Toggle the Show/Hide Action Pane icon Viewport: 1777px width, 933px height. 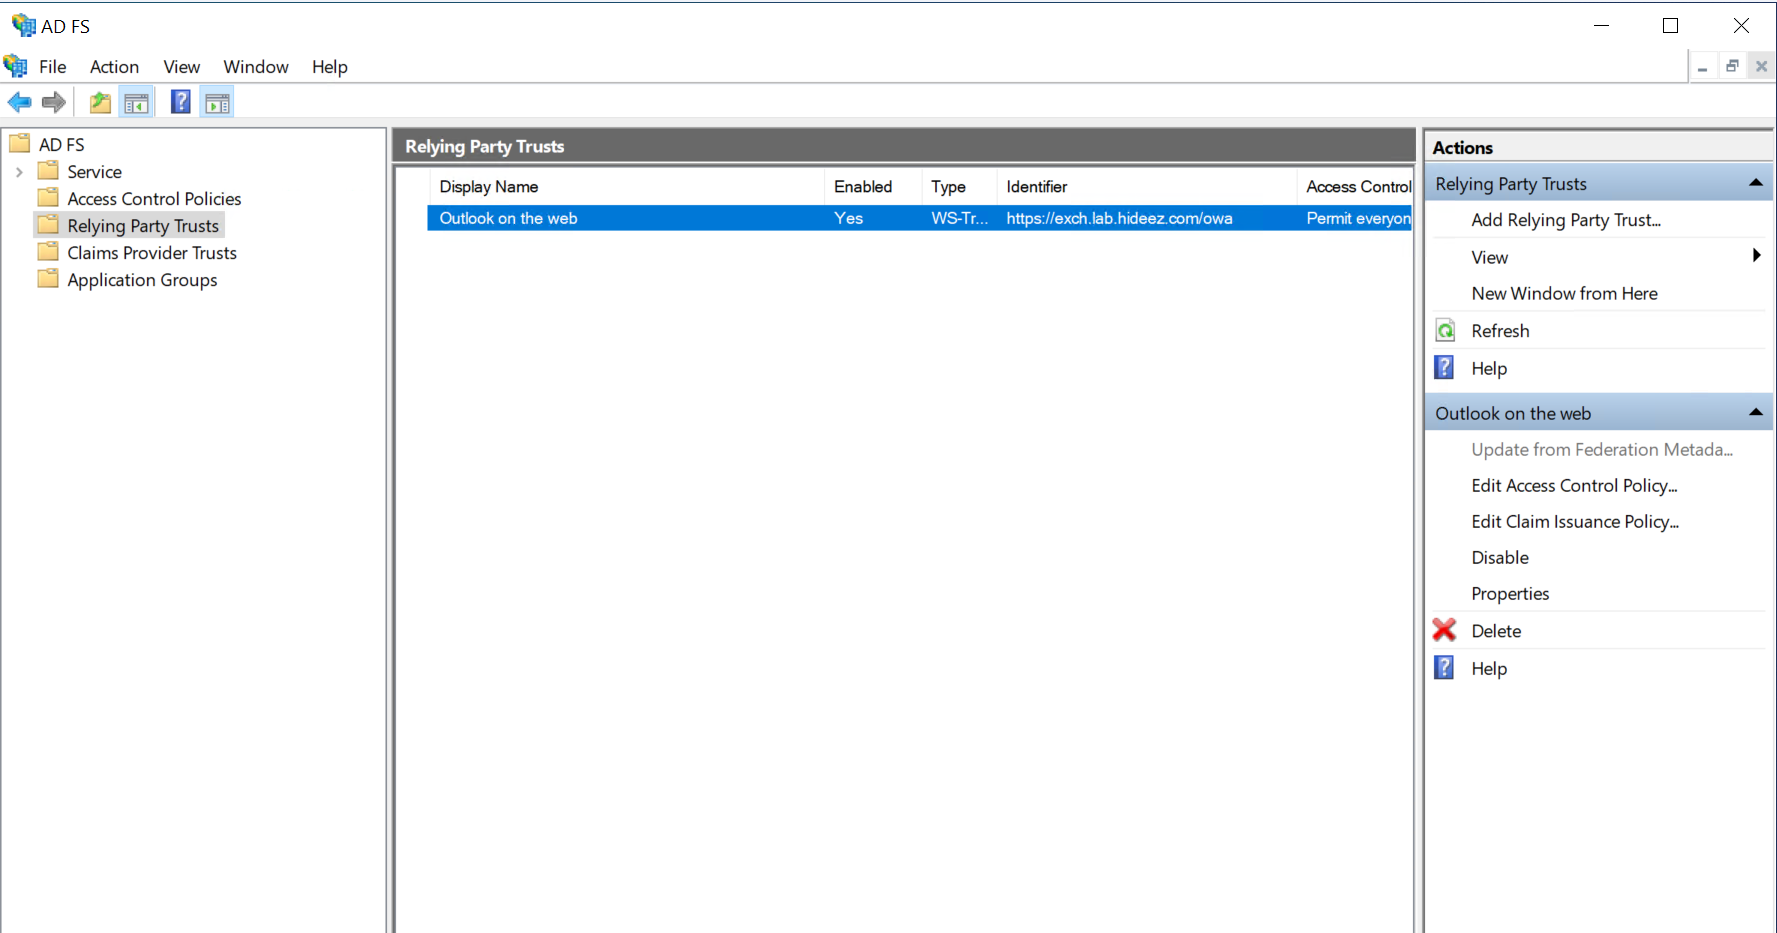(217, 102)
